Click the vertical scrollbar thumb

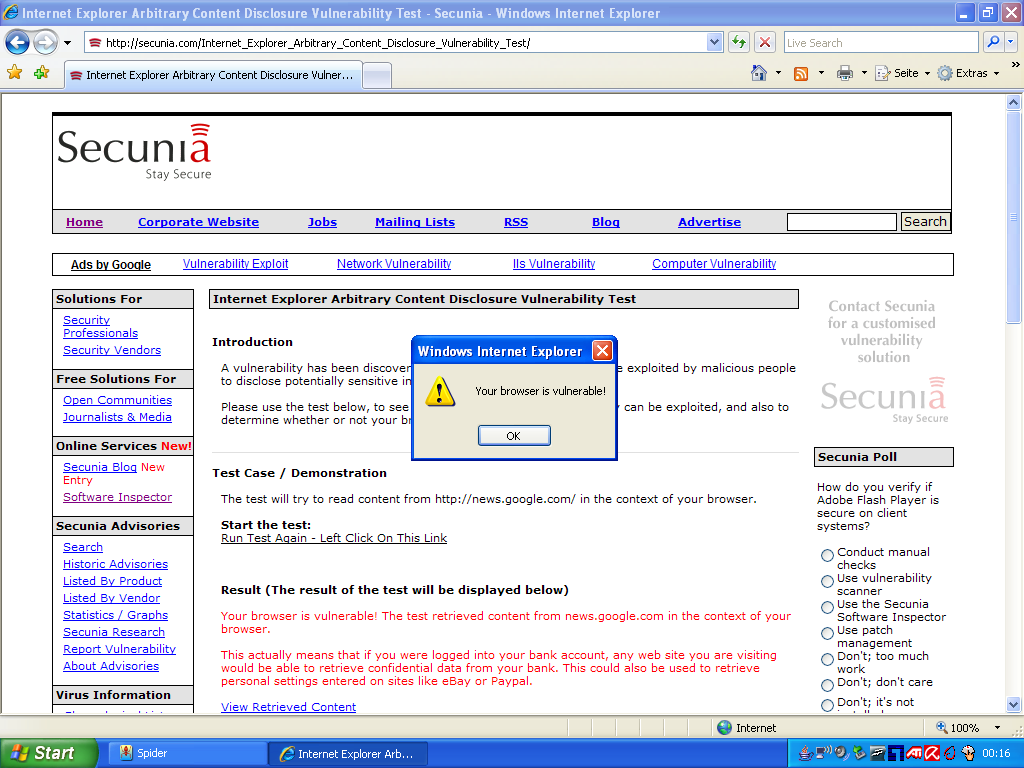(1013, 217)
